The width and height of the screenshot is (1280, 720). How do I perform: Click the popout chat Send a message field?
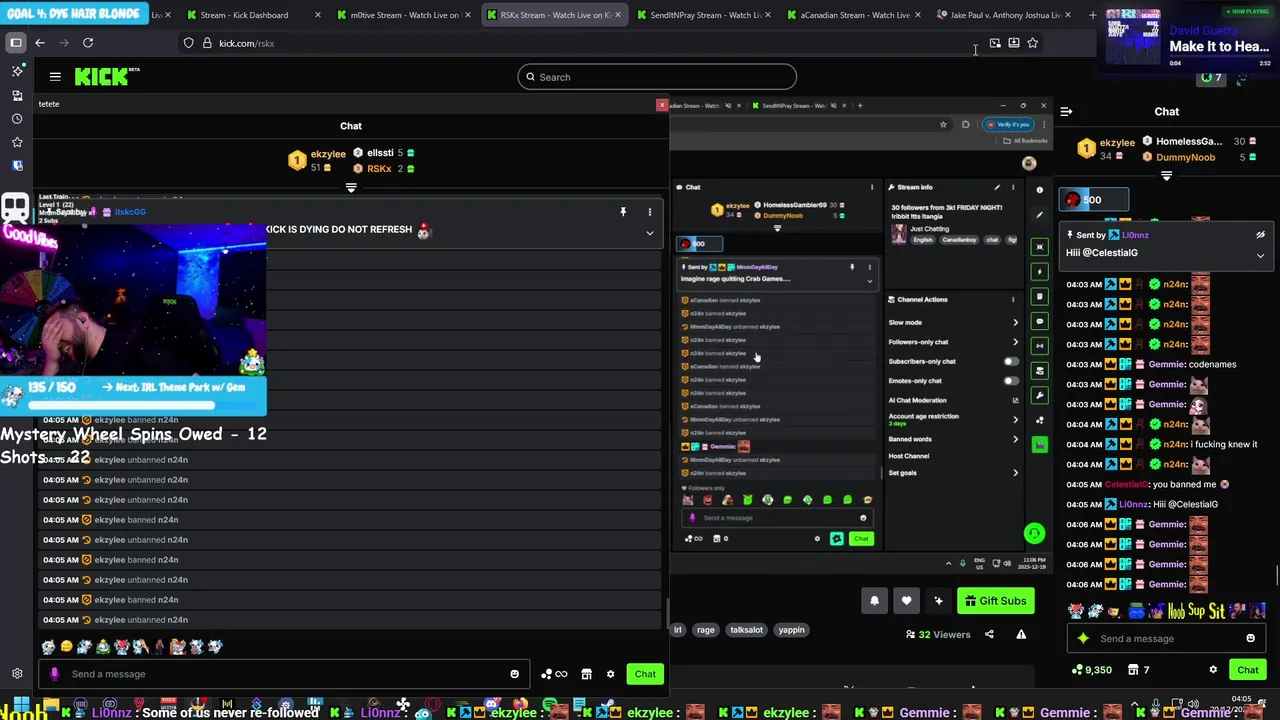tap(285, 674)
